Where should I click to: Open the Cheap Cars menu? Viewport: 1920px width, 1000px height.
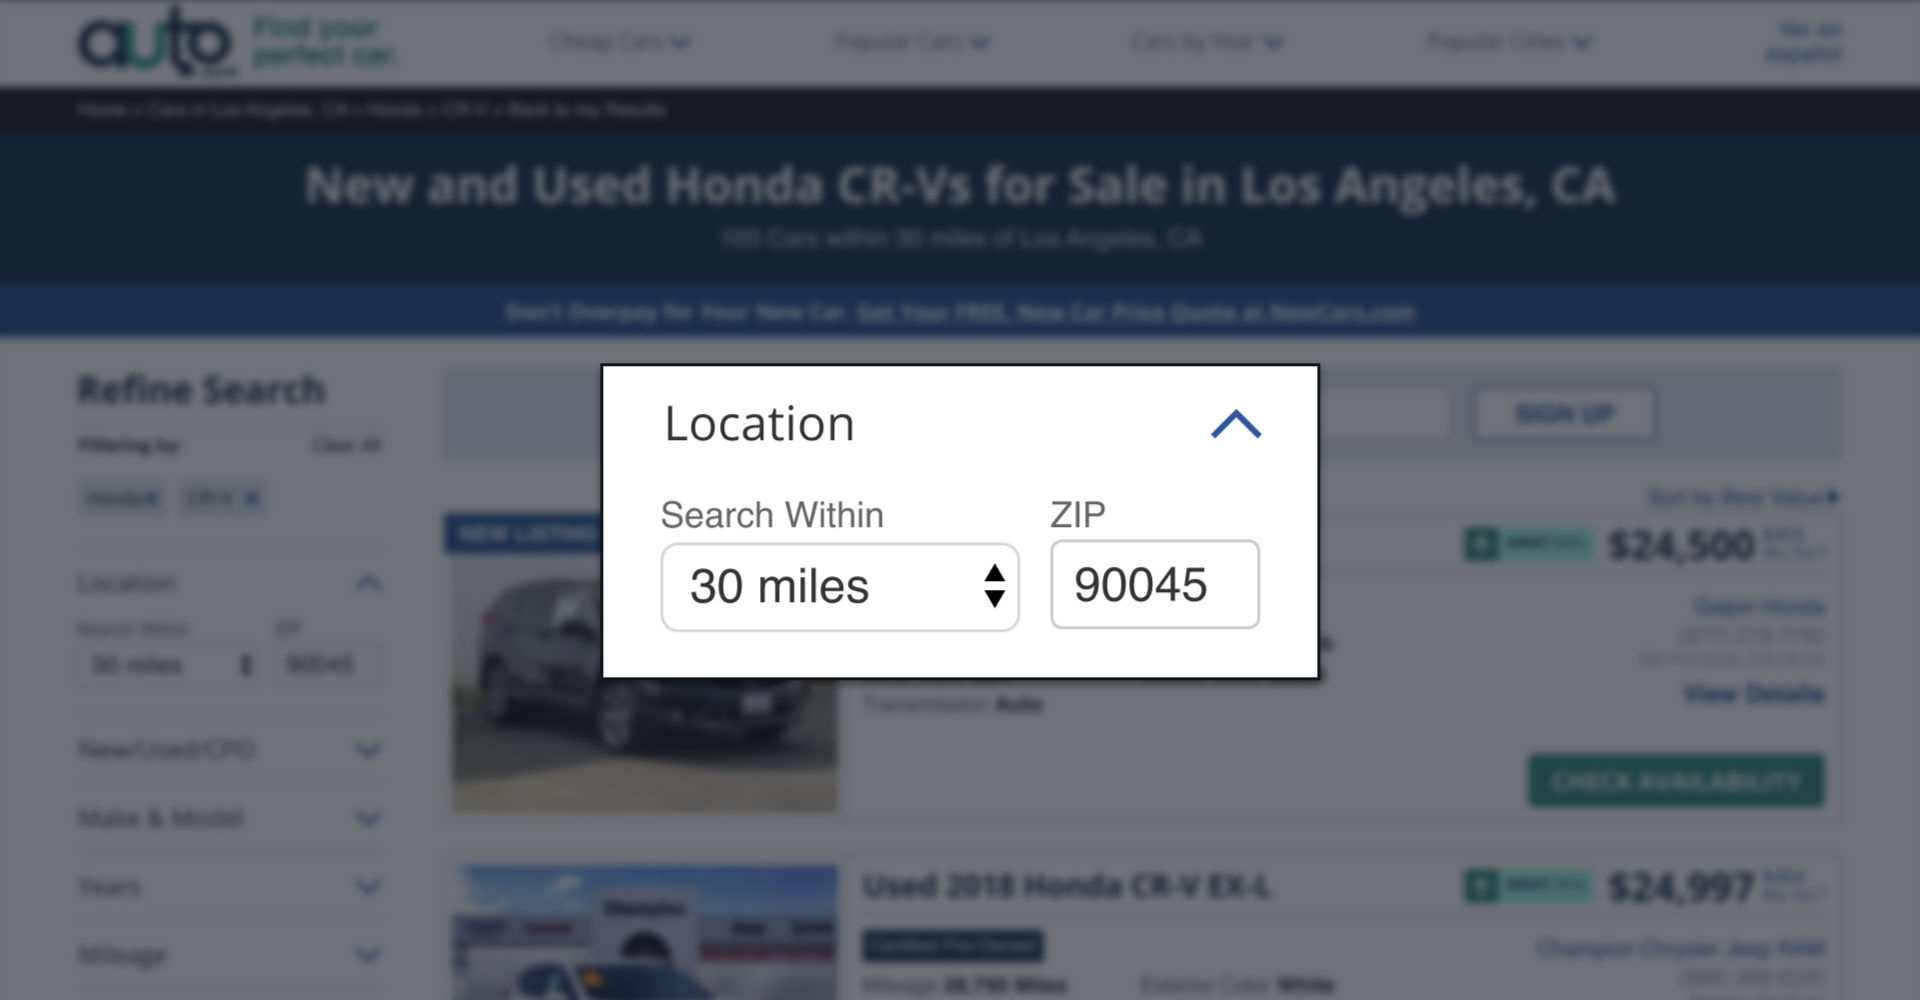coord(620,42)
